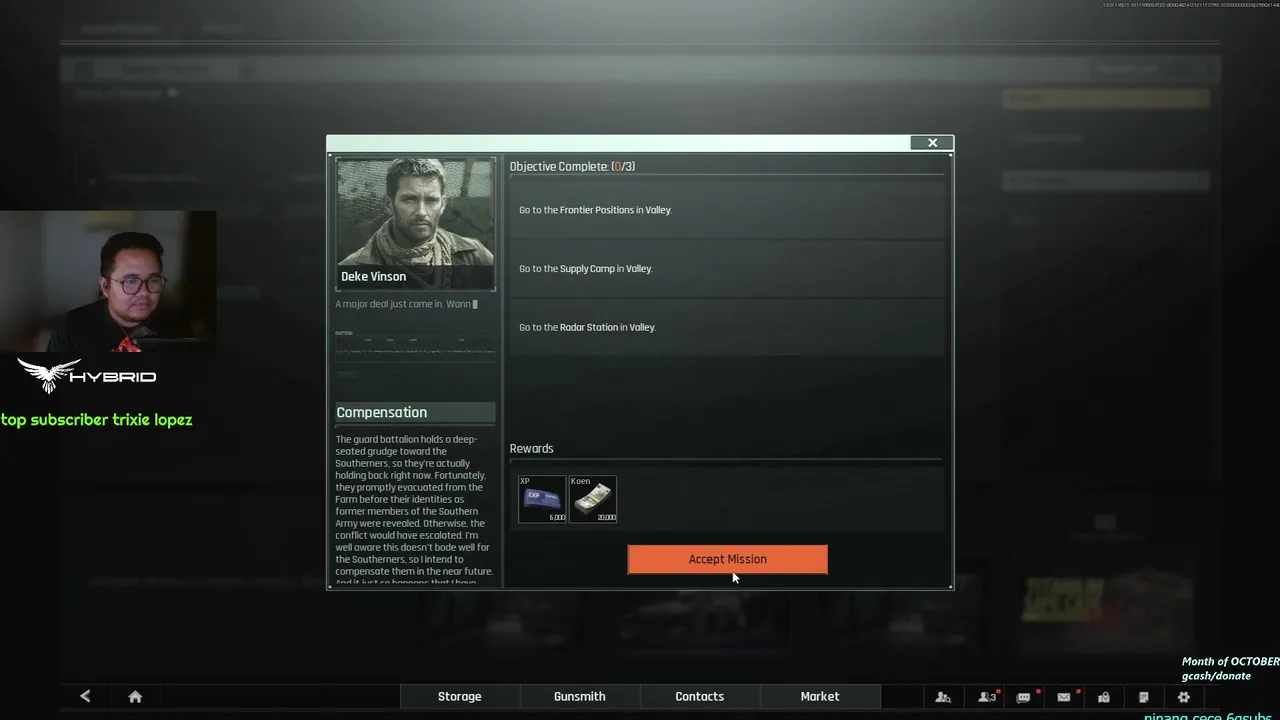The image size is (1280, 720).
Task: Click the Accept Mission button
Action: (727, 559)
